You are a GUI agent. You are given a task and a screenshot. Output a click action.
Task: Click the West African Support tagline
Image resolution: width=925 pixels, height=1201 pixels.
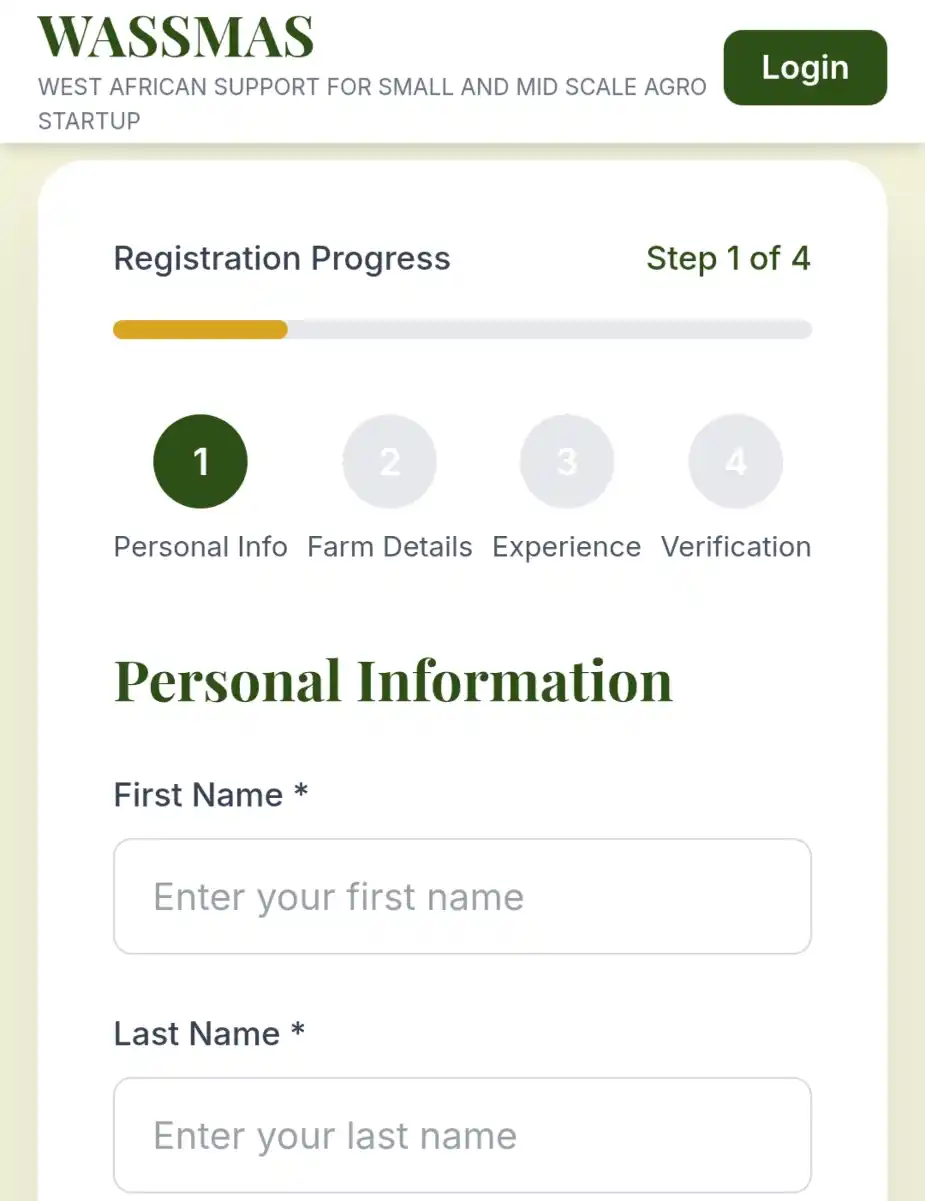click(x=372, y=103)
